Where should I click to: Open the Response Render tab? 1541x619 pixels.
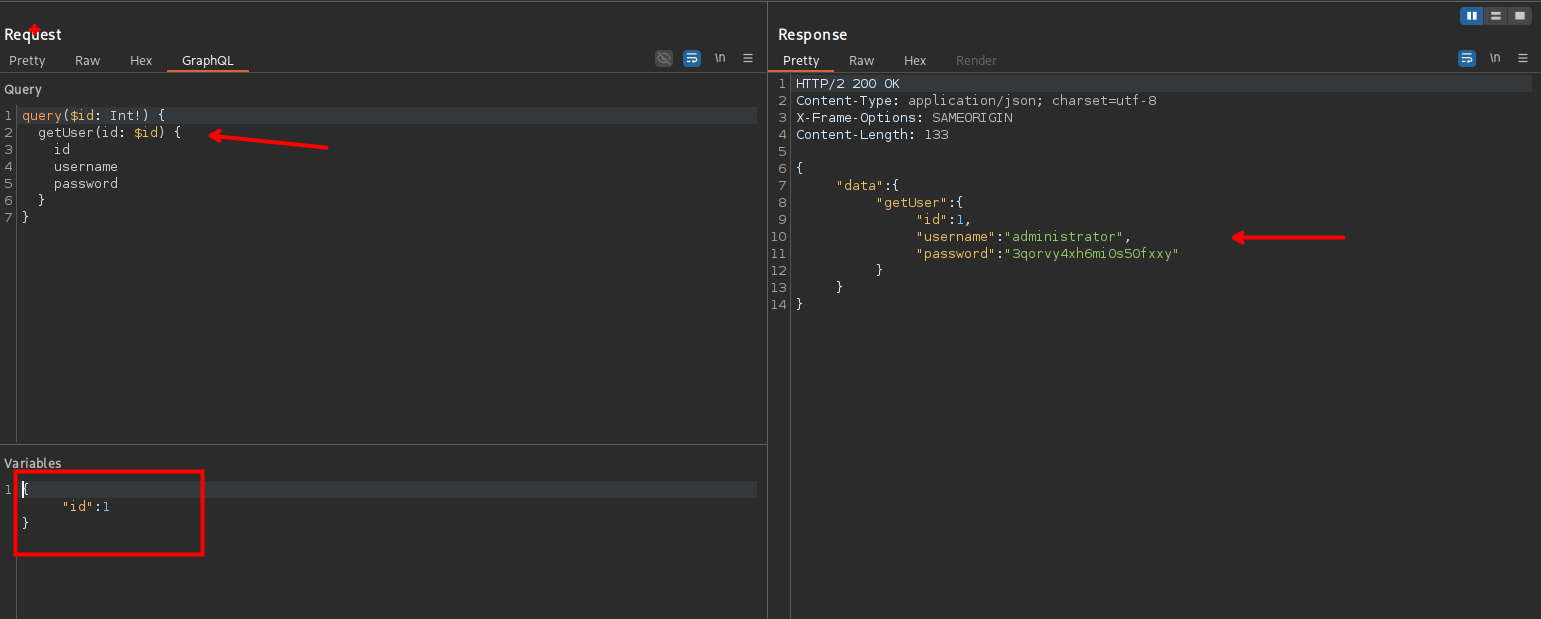coord(976,61)
